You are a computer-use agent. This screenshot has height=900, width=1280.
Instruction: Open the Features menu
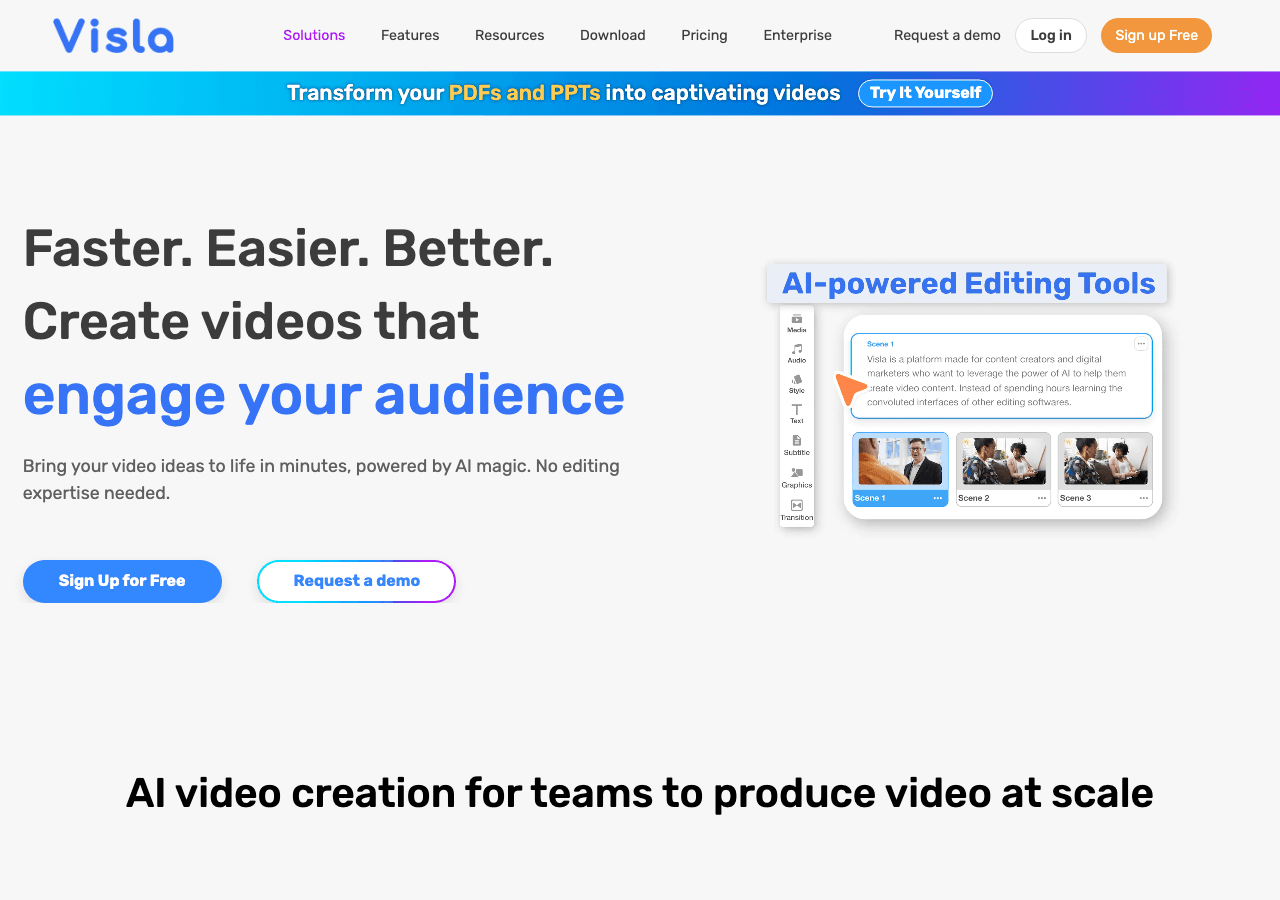coord(410,35)
